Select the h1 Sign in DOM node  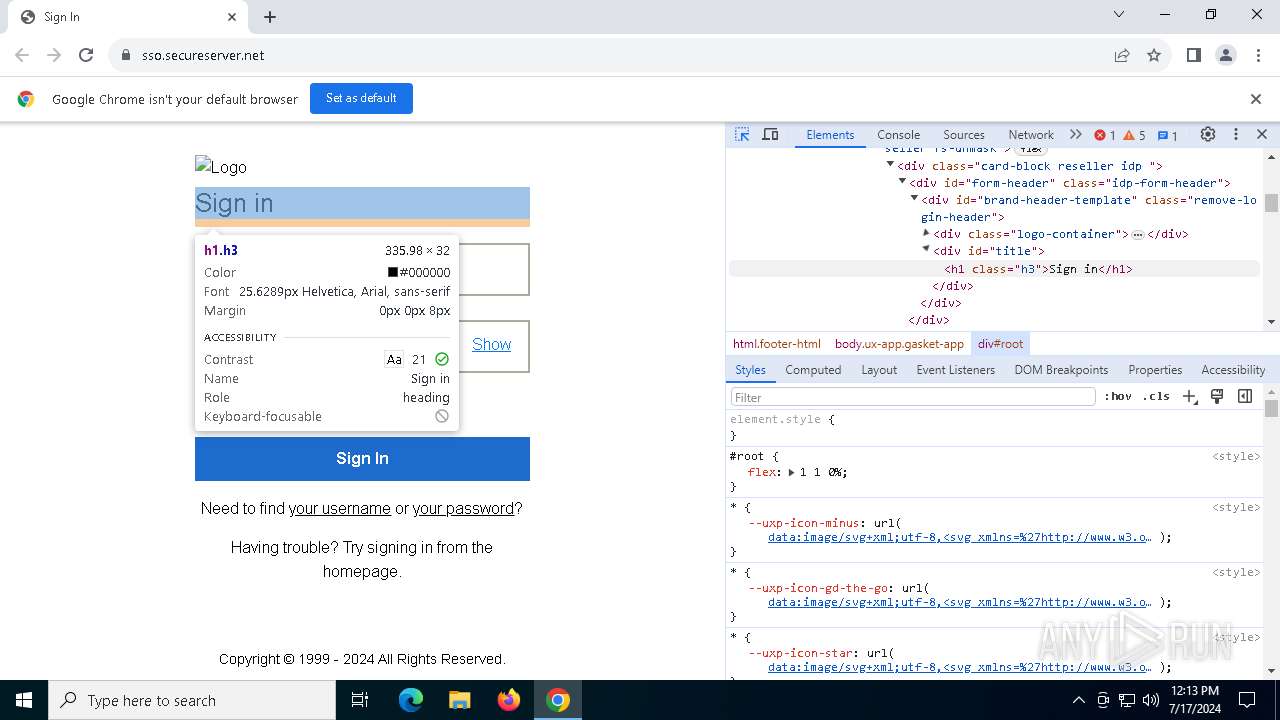(1038, 269)
